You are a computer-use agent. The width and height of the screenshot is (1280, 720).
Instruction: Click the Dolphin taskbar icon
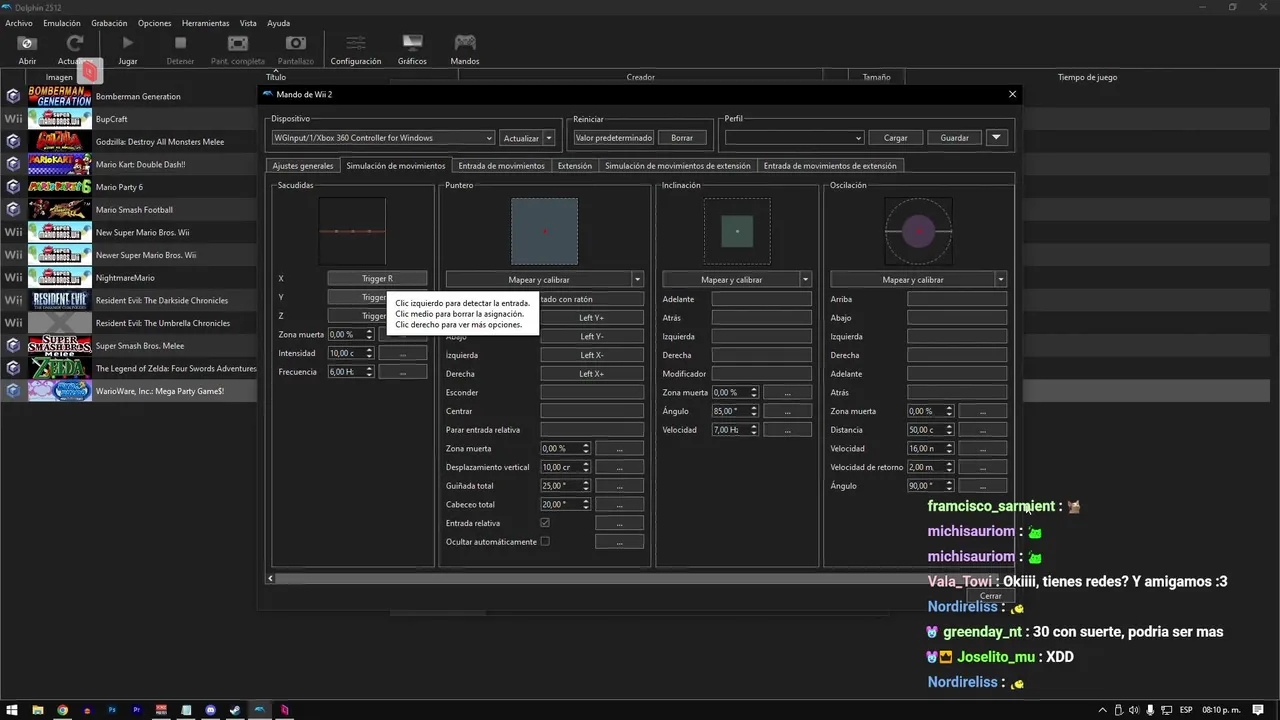point(260,710)
